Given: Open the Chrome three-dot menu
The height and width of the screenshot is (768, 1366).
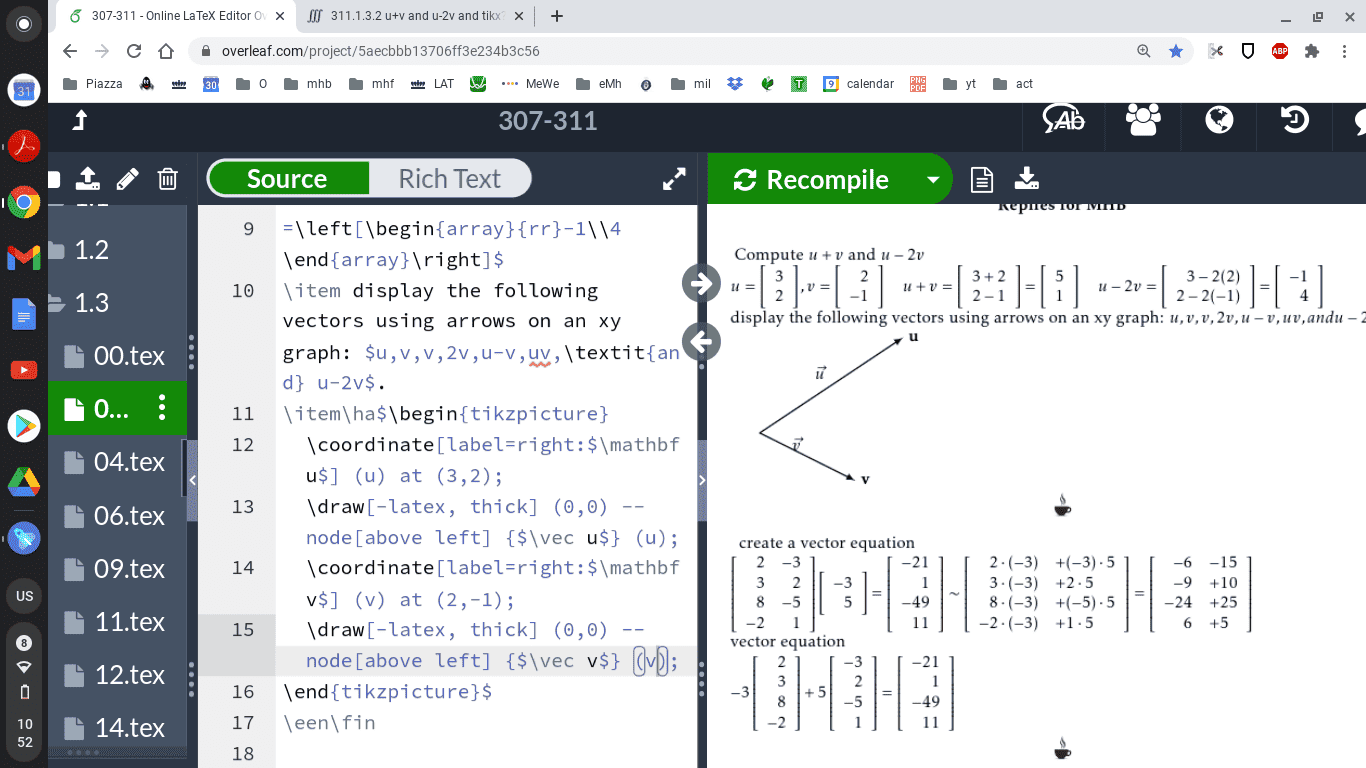Looking at the screenshot, I should [1344, 51].
